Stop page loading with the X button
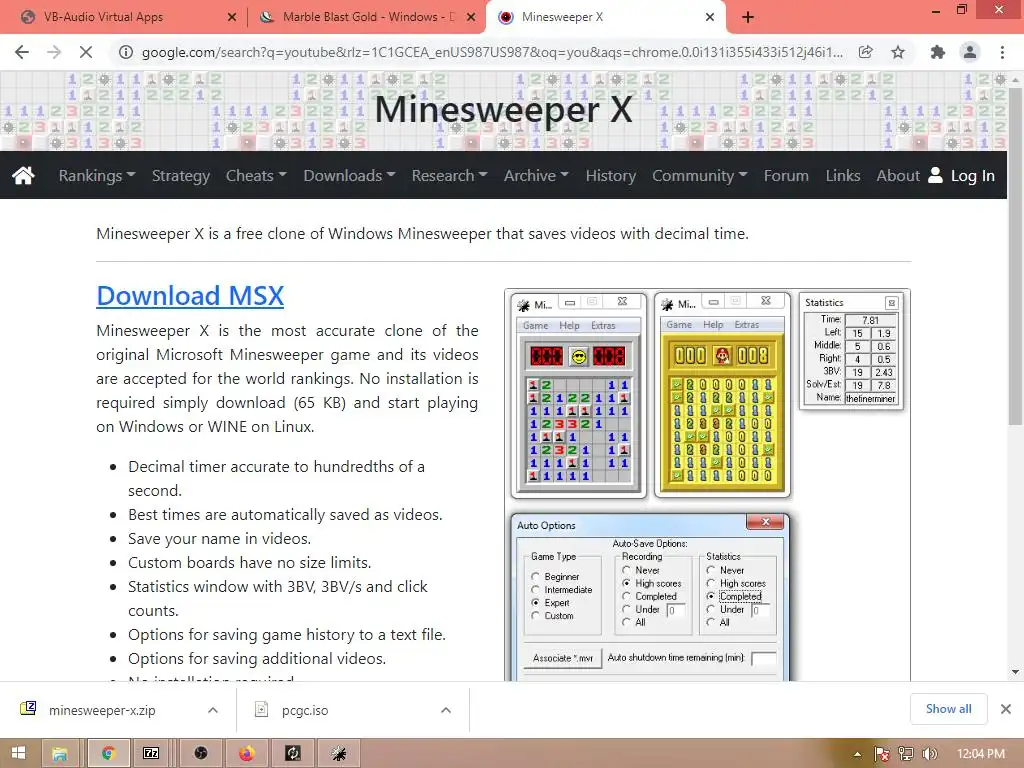 (86, 52)
